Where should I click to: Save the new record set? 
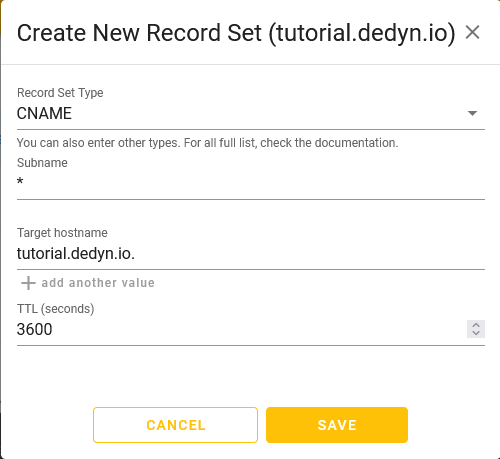337,425
